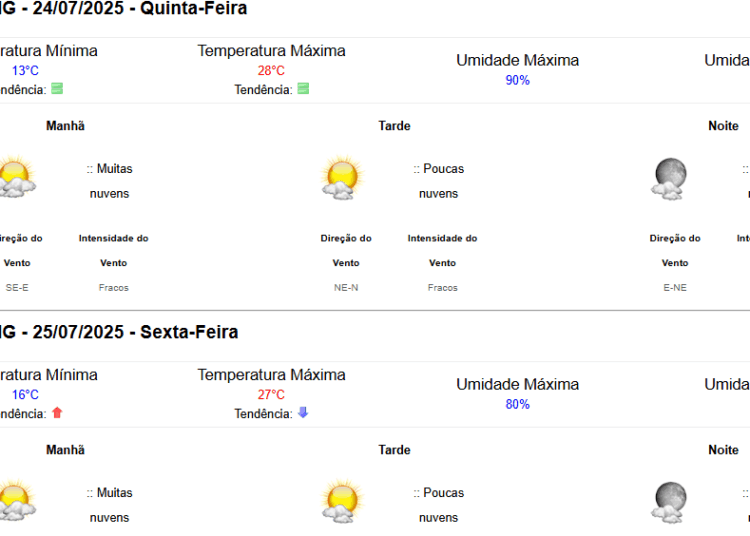Select the 24/07/2025 Quinta-Feira heading
The image size is (750, 536).
tap(123, 8)
